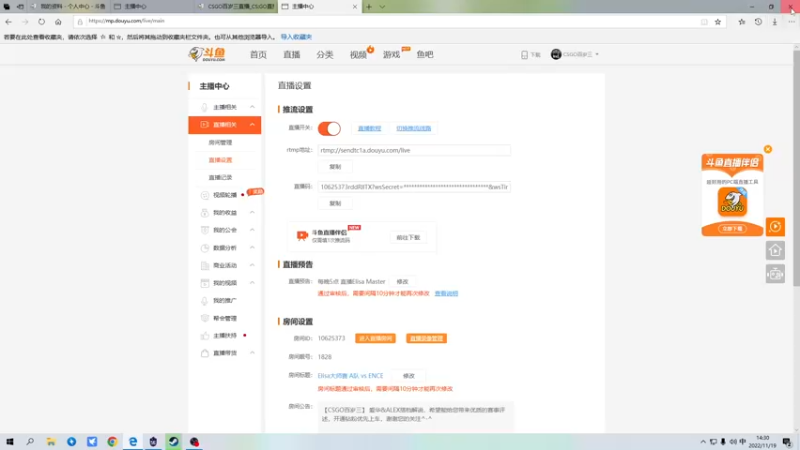This screenshot has width=800, height=450.
Task: Open the favorites list icon in toolbar
Action: pos(742,21)
